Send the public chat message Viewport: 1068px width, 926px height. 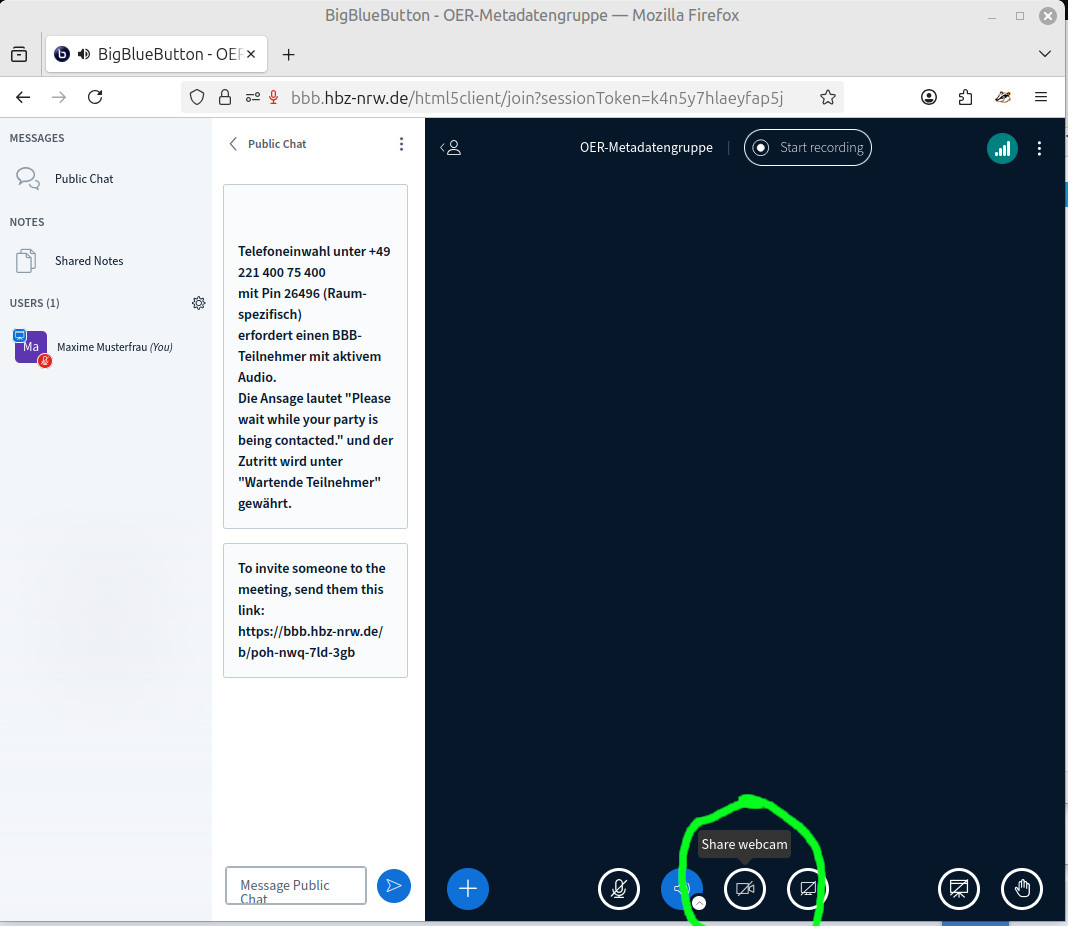point(394,885)
